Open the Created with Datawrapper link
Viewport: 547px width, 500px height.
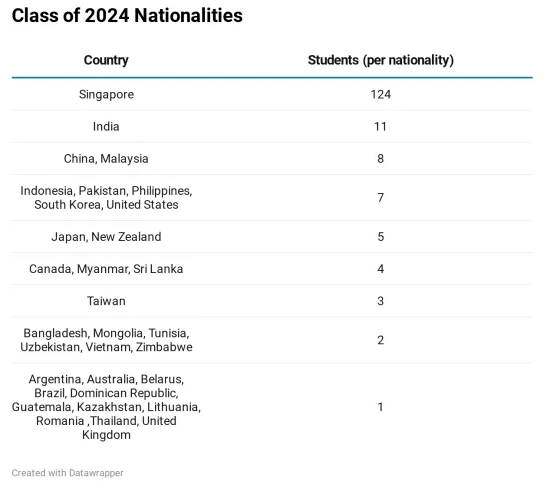67,473
